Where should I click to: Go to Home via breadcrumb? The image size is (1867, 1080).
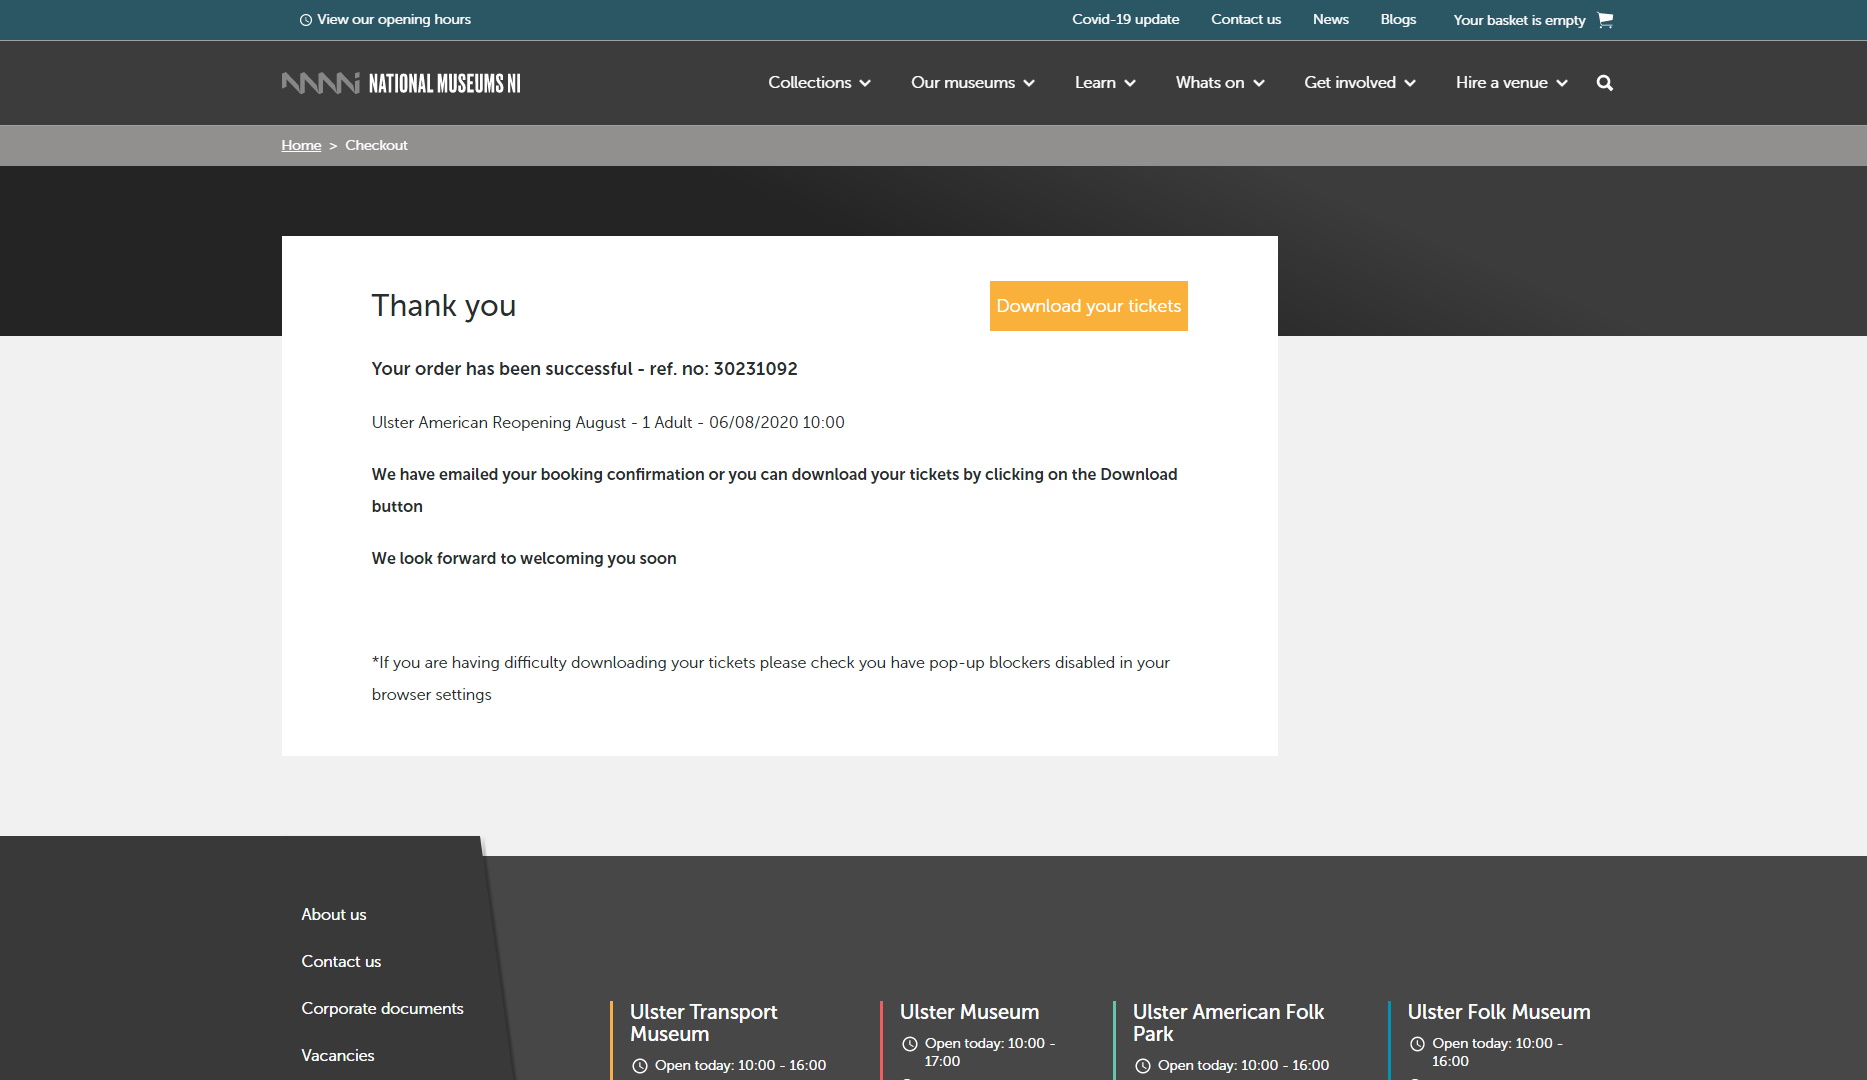pos(301,145)
